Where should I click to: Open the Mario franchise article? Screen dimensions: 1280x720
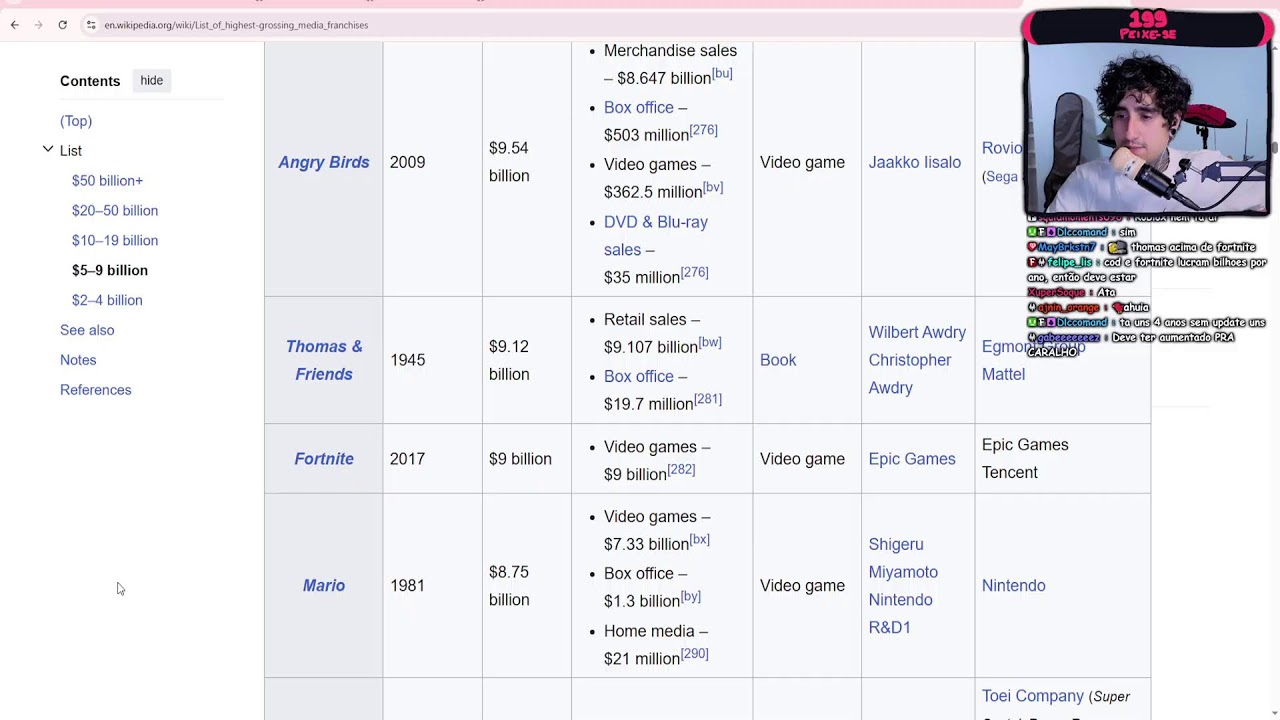[x=324, y=586]
